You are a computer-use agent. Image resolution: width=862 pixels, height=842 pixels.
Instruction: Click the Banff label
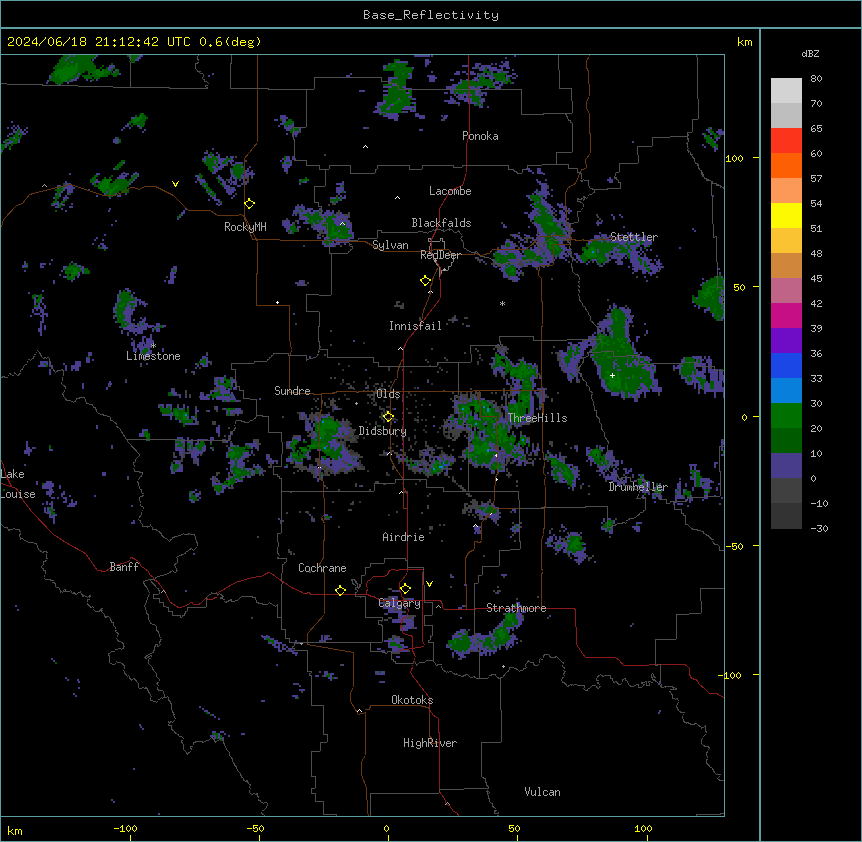[124, 567]
